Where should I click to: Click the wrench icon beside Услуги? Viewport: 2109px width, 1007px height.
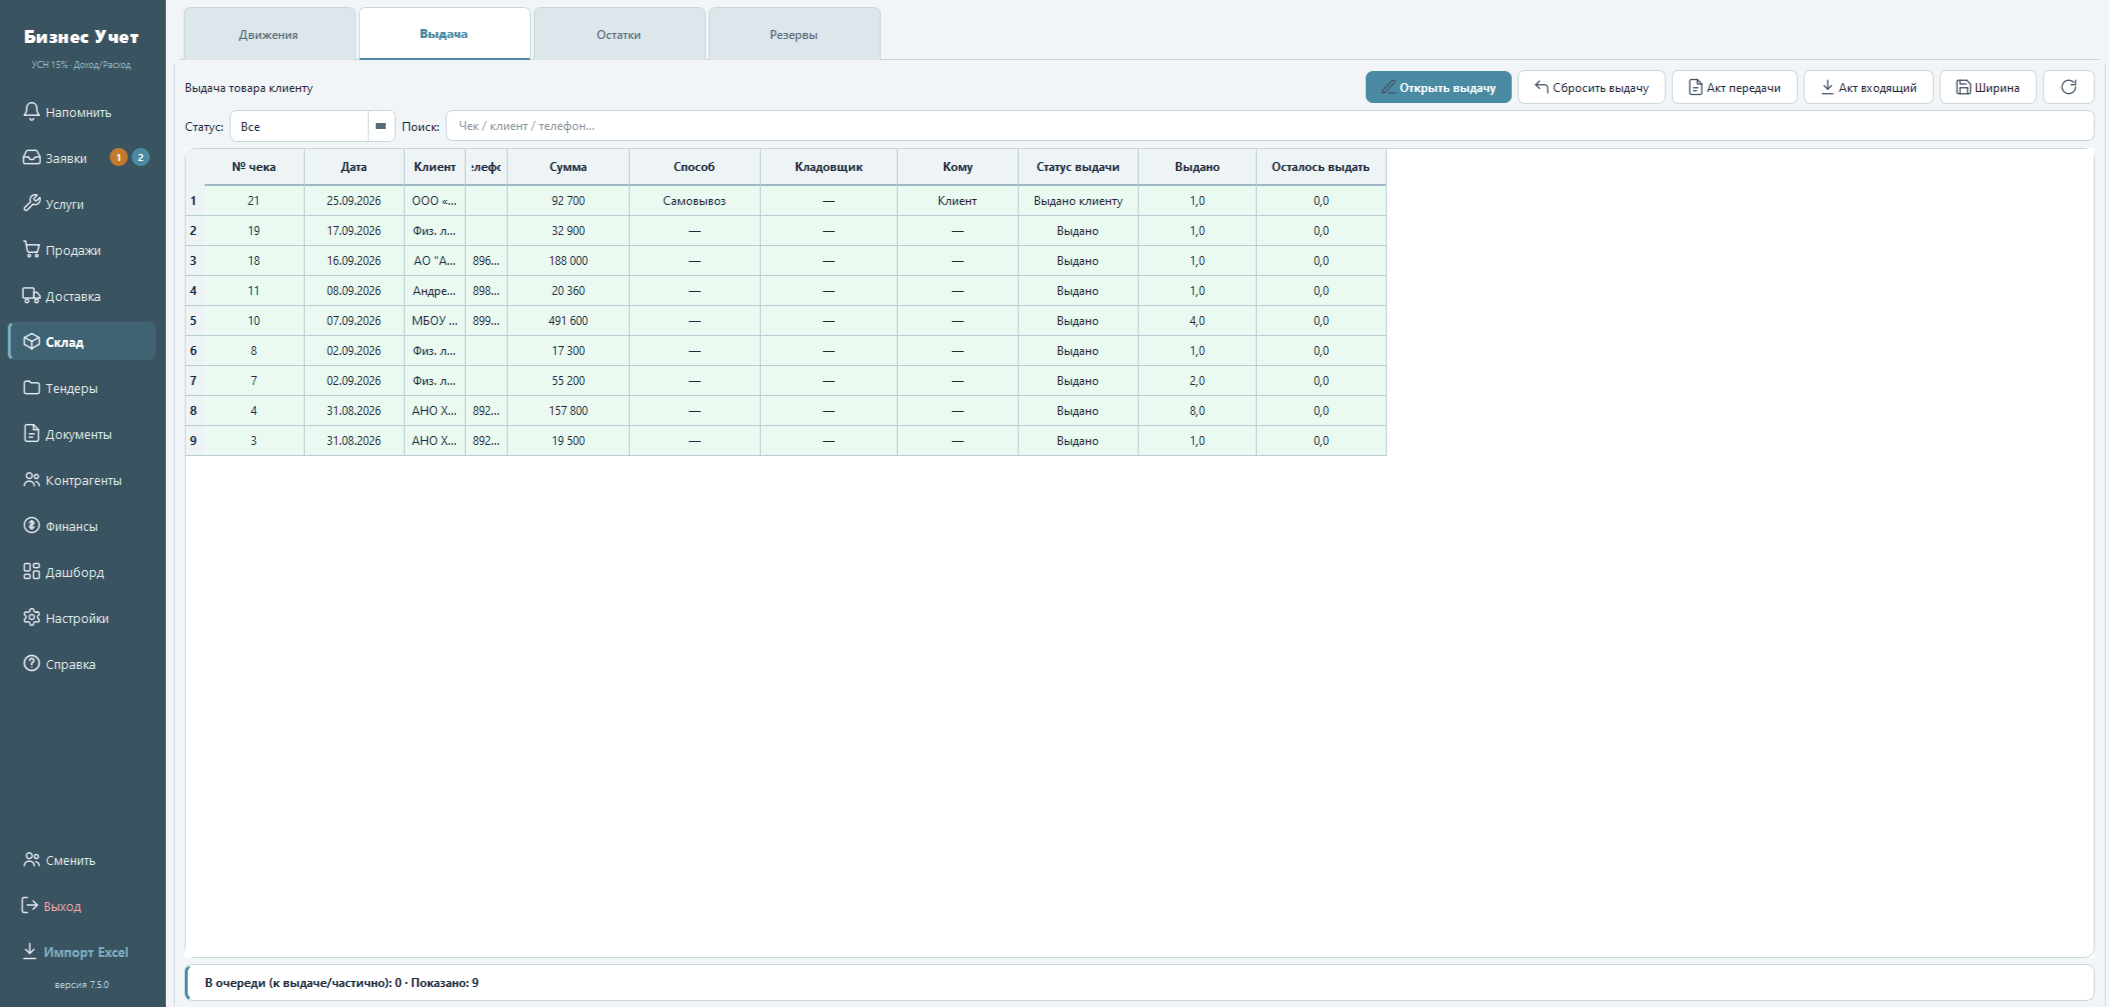point(32,203)
